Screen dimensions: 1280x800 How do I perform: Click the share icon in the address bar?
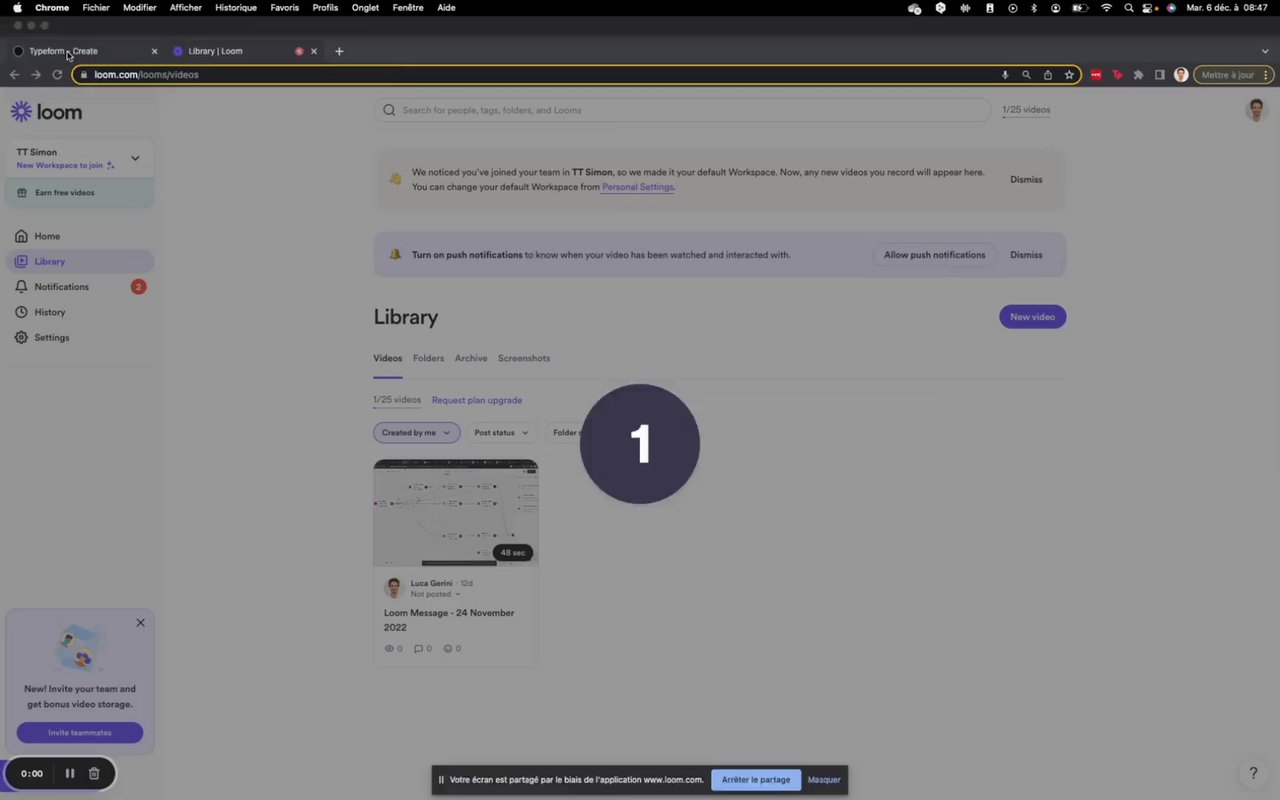tap(1047, 75)
